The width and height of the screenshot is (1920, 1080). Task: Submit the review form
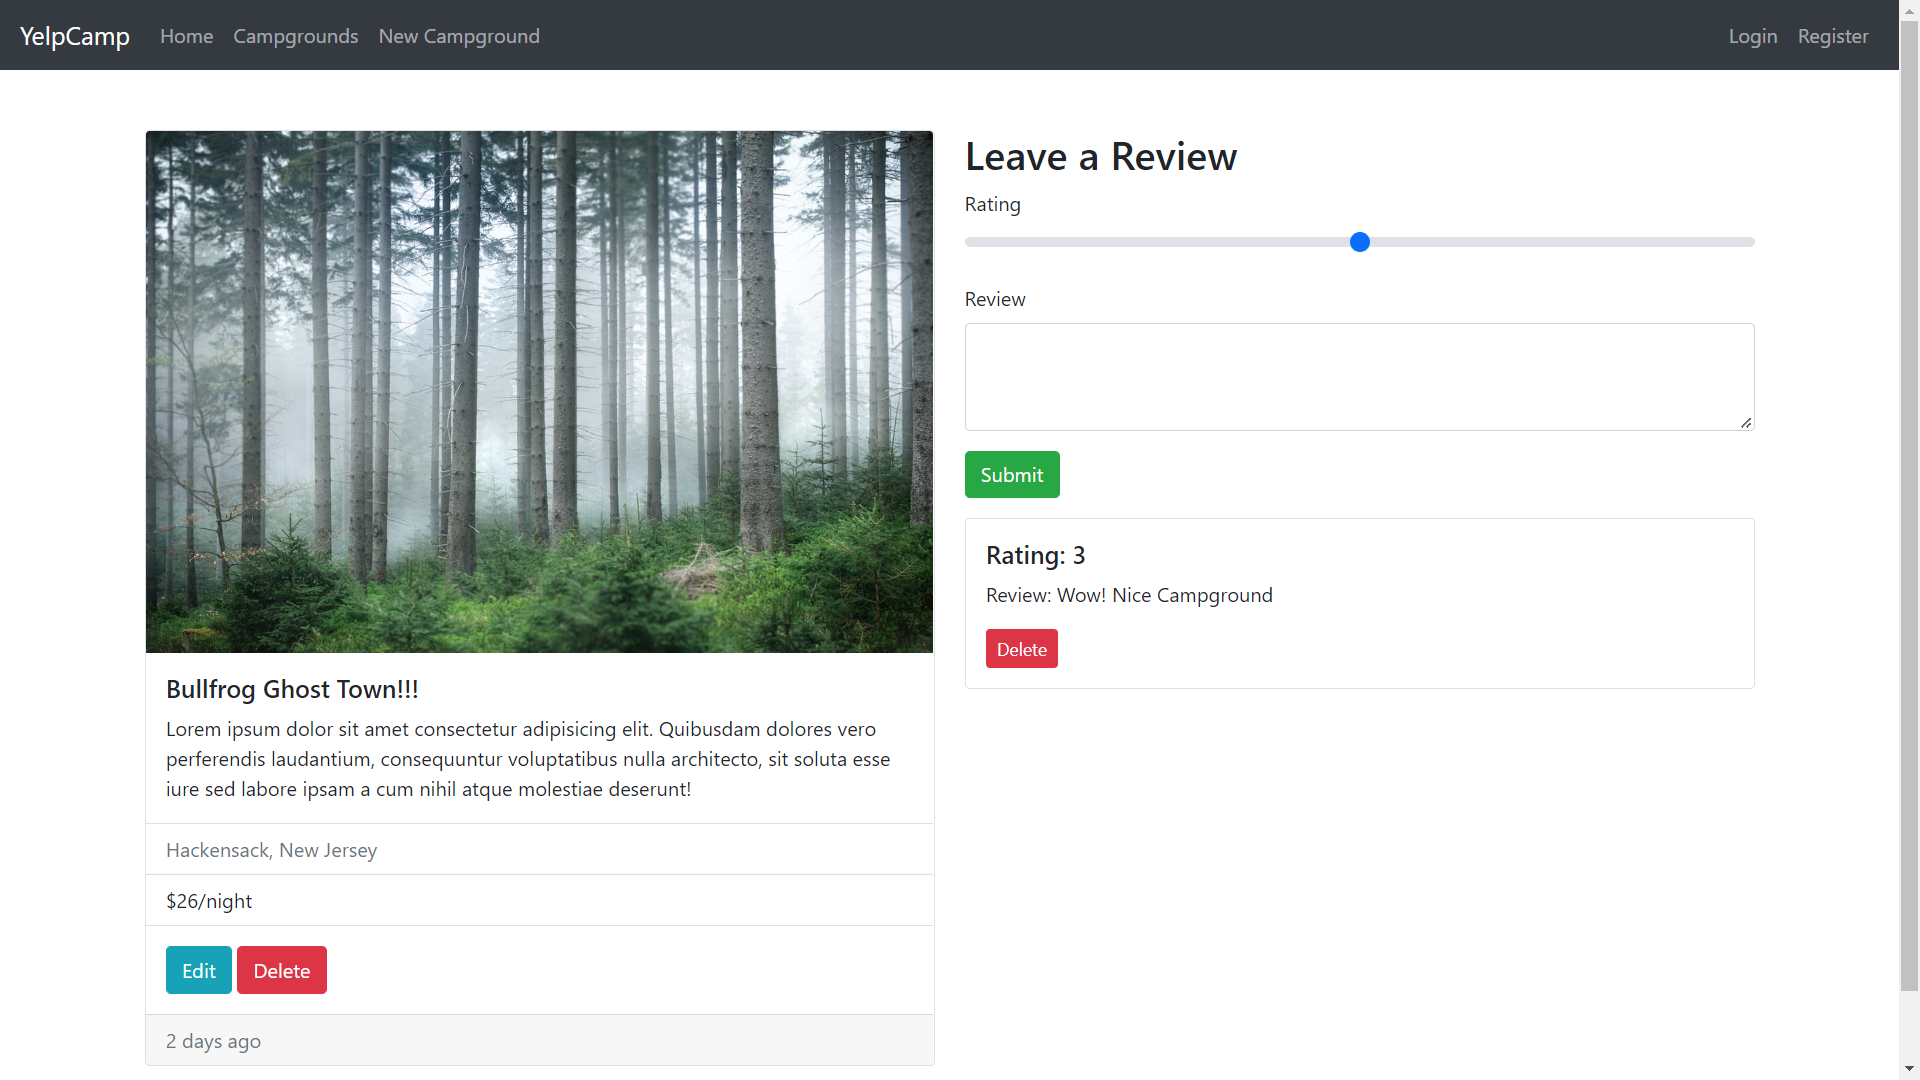coord(1011,474)
